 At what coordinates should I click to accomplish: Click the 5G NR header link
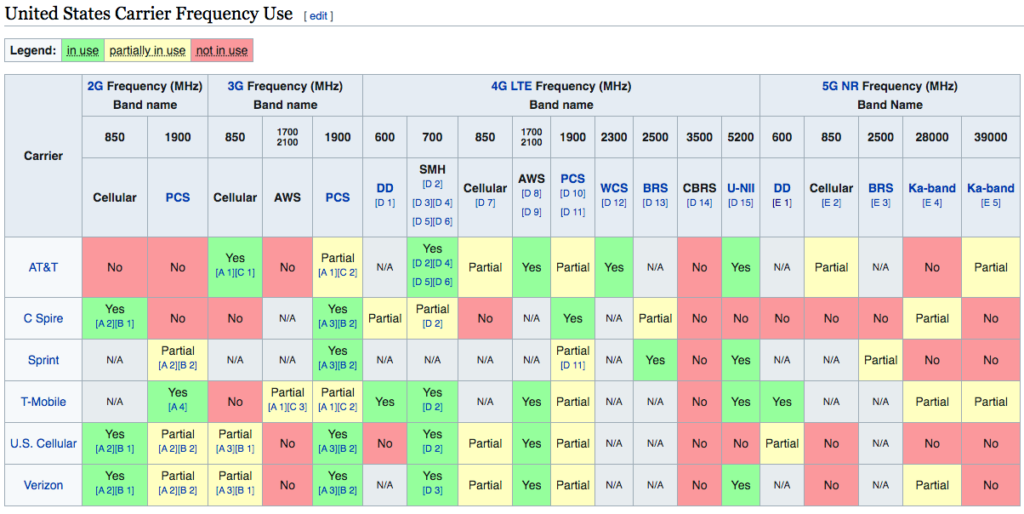tap(841, 86)
